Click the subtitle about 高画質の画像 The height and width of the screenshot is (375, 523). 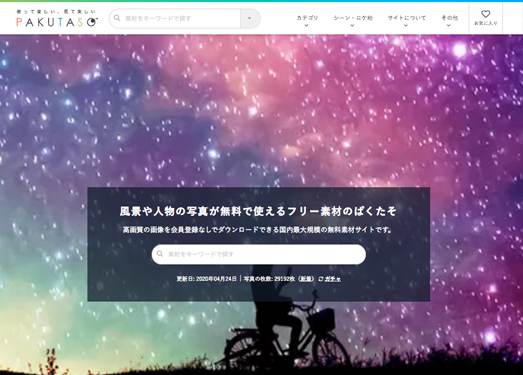[x=257, y=230]
